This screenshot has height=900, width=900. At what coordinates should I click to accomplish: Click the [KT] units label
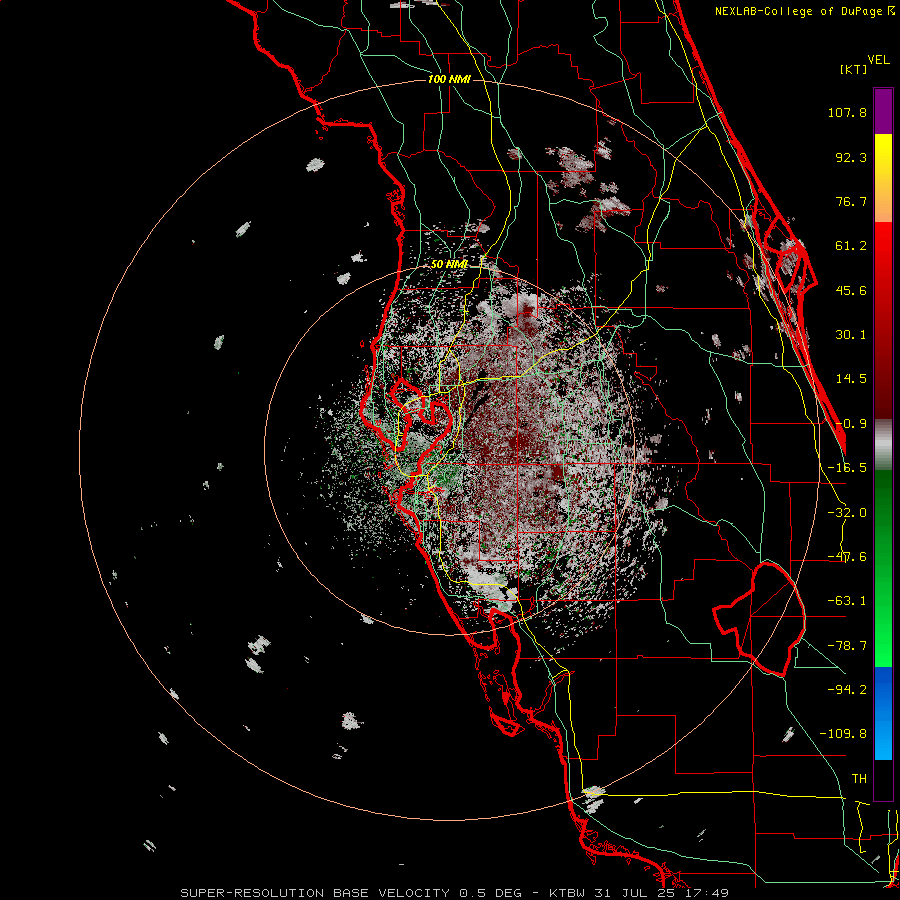[x=854, y=69]
